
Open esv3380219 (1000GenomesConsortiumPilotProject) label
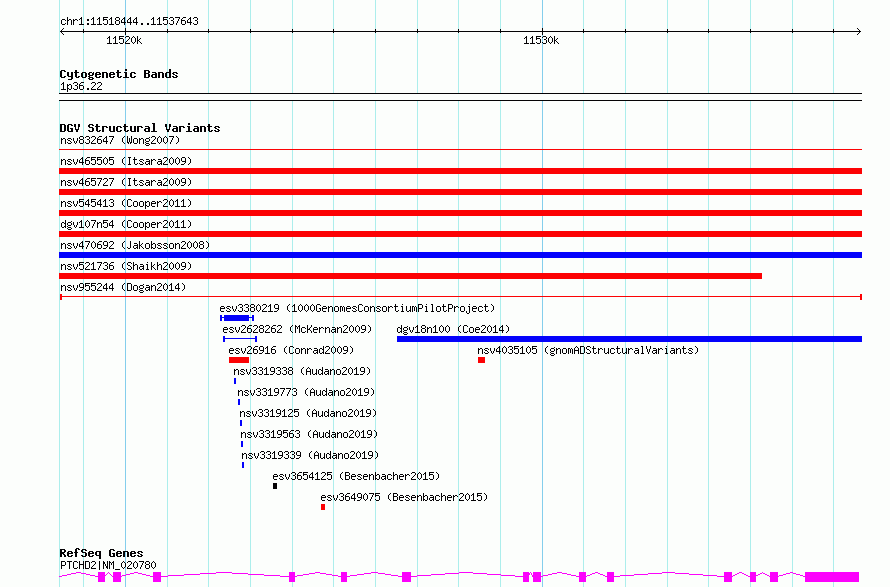[357, 308]
